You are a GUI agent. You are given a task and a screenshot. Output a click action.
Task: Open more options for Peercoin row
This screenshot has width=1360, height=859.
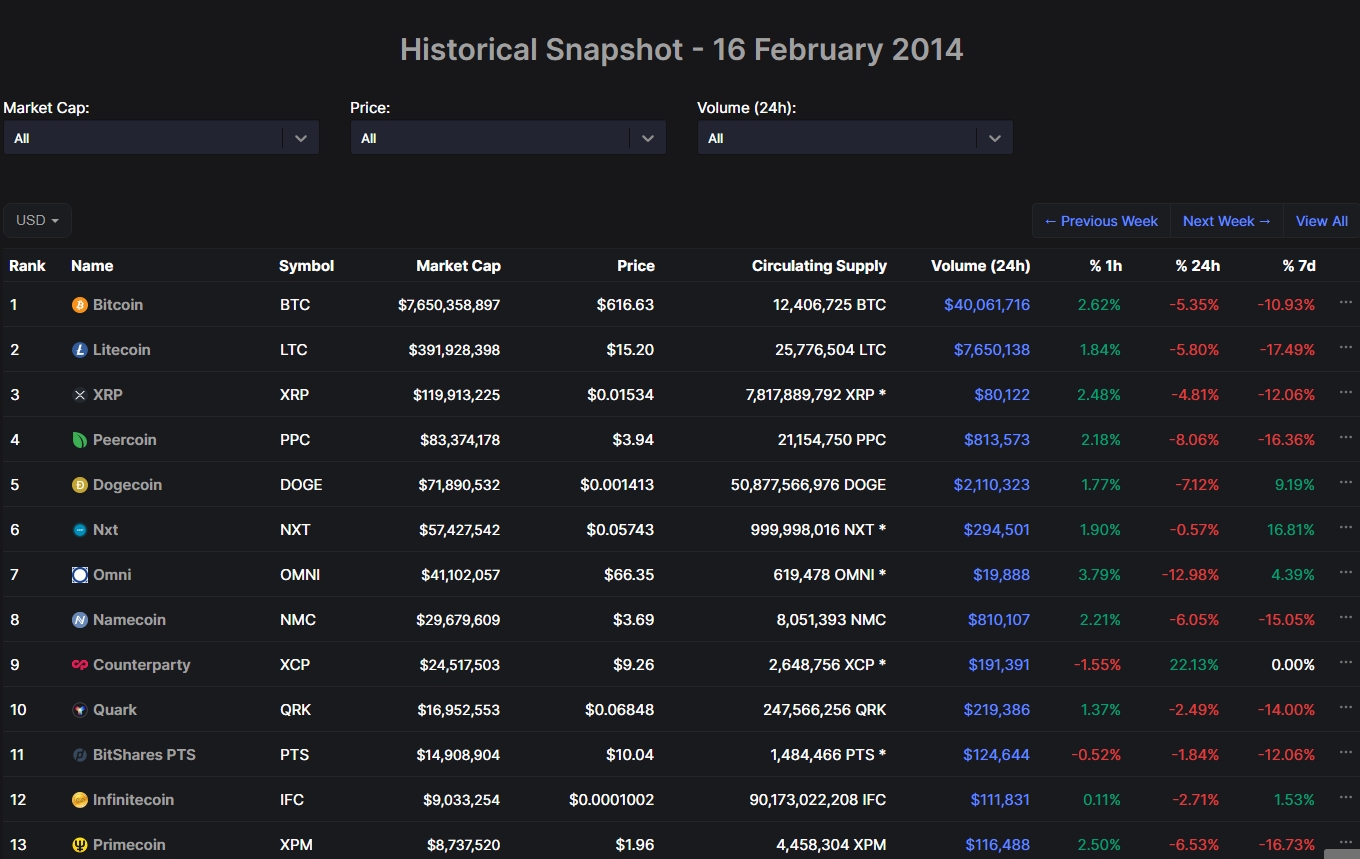click(x=1345, y=437)
